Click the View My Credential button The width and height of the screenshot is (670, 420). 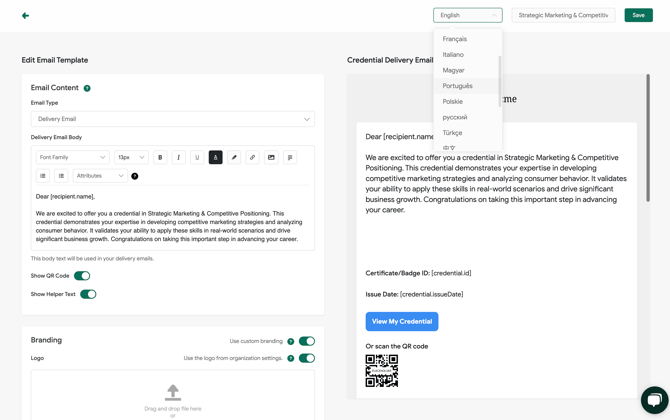[401, 322]
